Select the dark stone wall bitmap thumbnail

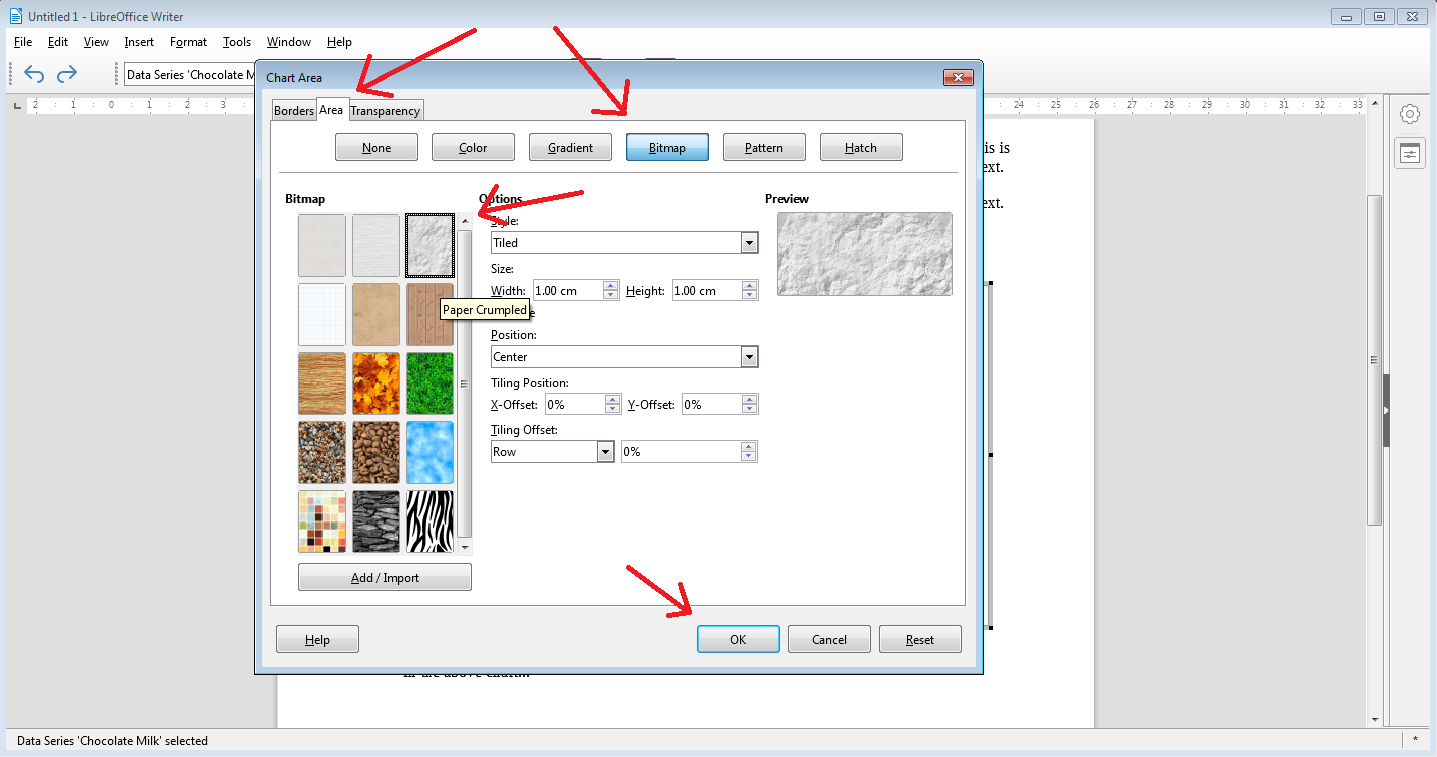point(376,521)
